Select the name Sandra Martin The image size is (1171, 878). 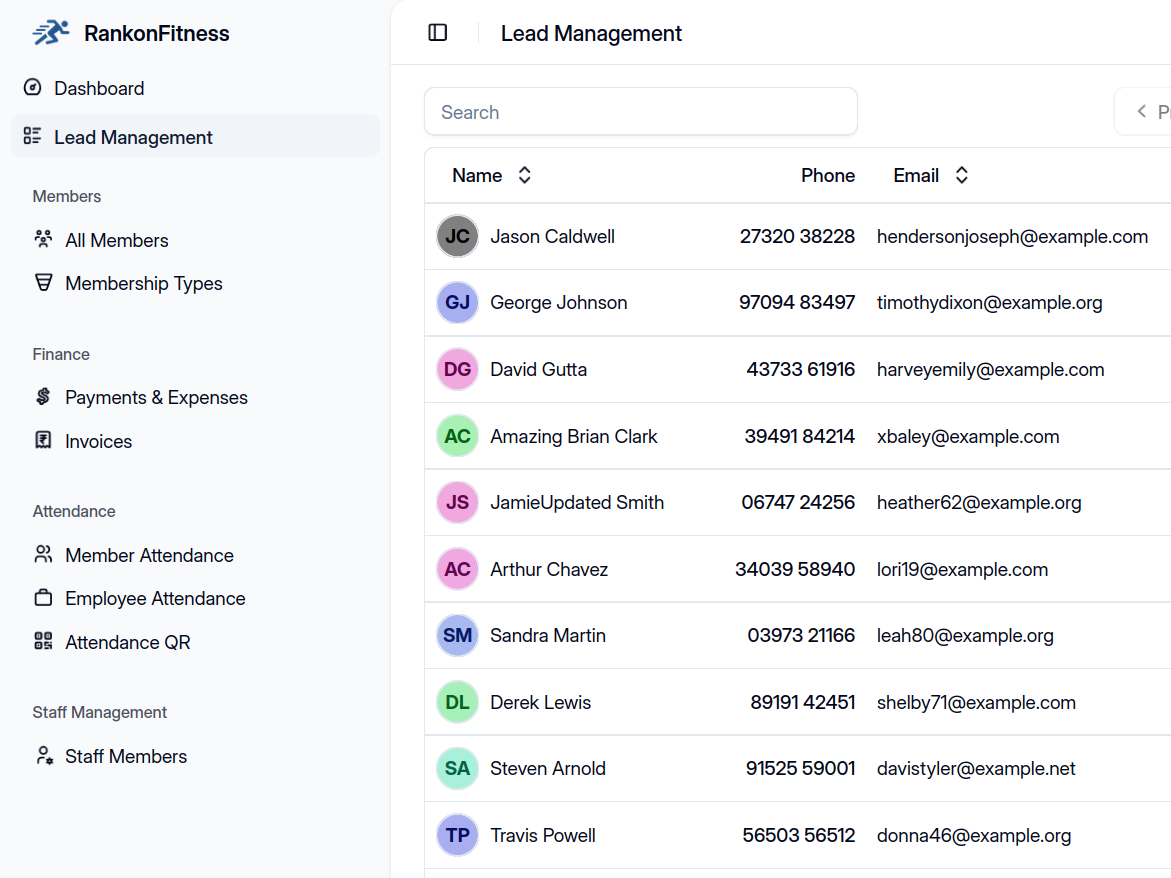click(548, 635)
